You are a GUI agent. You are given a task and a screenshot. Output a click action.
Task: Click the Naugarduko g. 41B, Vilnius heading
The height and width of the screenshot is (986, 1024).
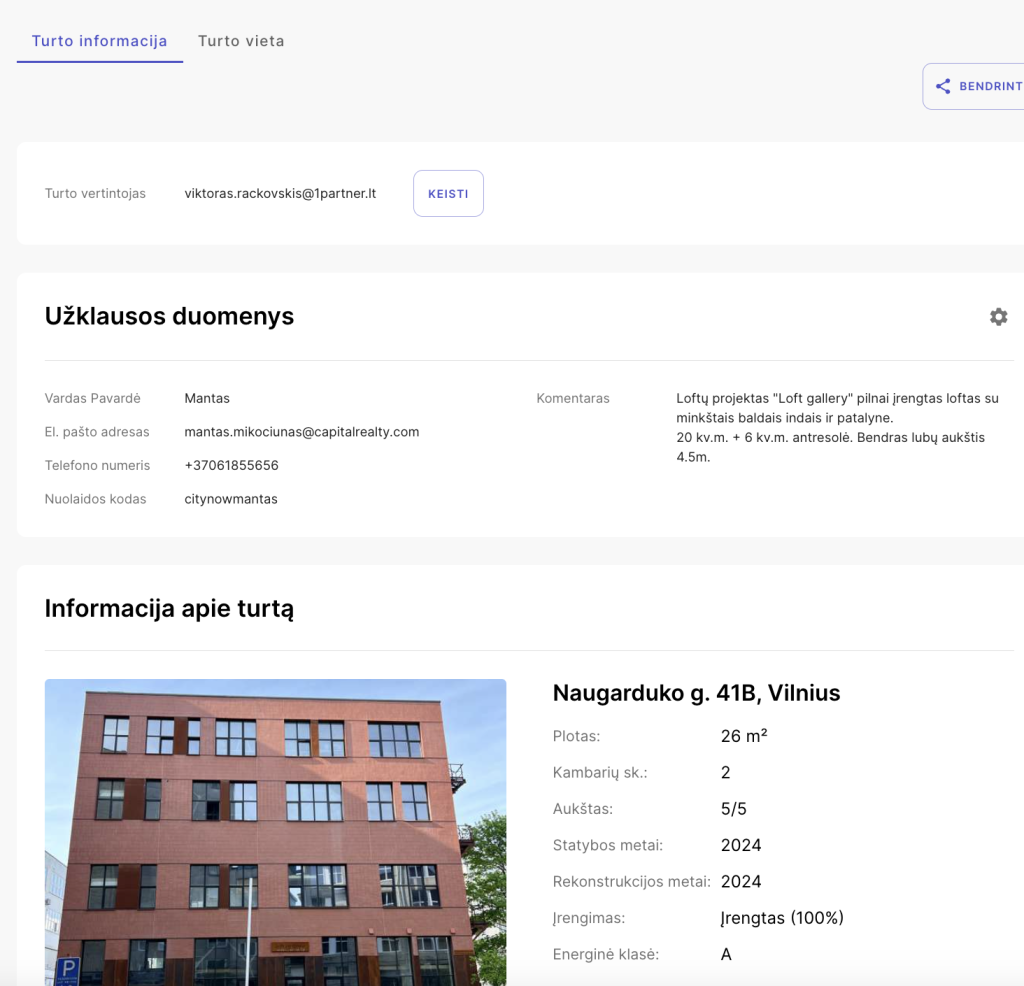click(x=696, y=693)
